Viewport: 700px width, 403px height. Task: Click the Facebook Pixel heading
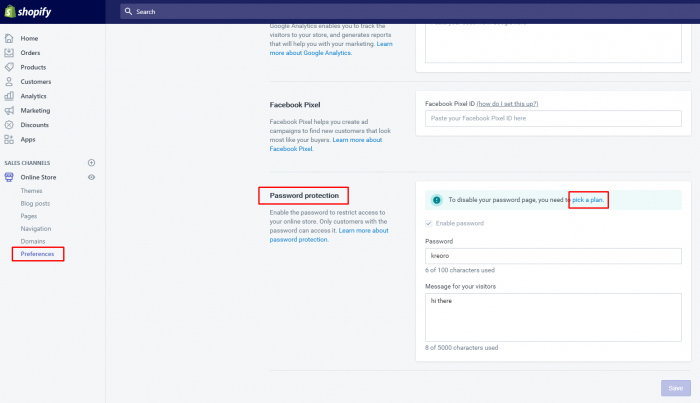click(295, 105)
